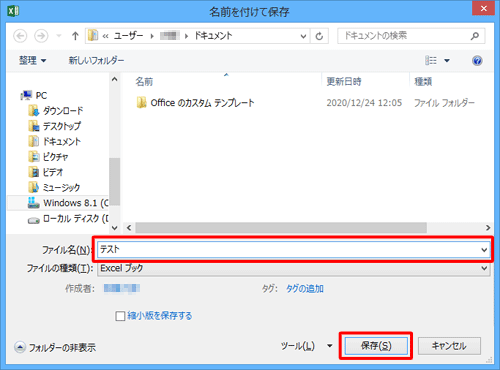Select the ローカル ディスク drive
Image resolution: width=500 pixels, height=370 pixels.
pos(68,219)
